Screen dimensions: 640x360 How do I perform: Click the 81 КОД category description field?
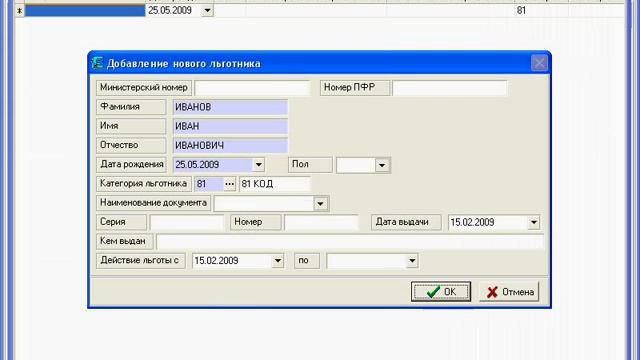pyautogui.click(x=274, y=184)
